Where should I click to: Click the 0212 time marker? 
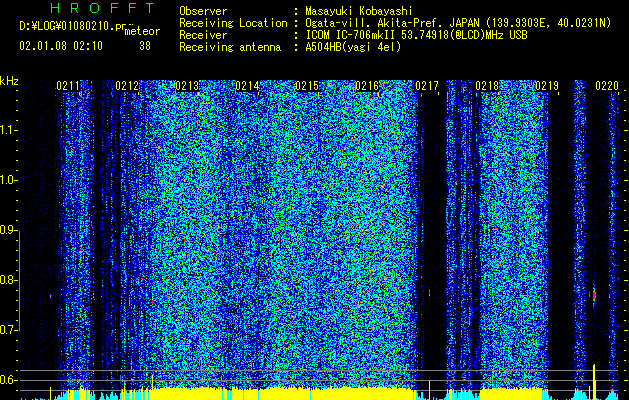[127, 86]
